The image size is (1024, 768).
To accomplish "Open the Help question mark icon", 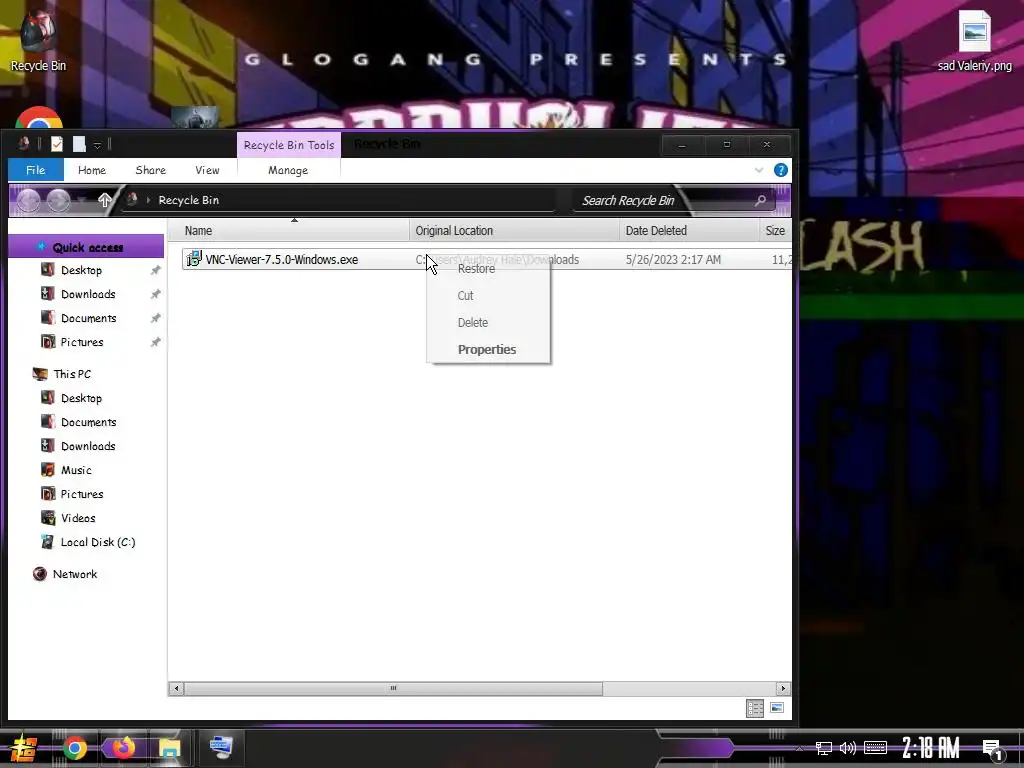I will click(780, 170).
